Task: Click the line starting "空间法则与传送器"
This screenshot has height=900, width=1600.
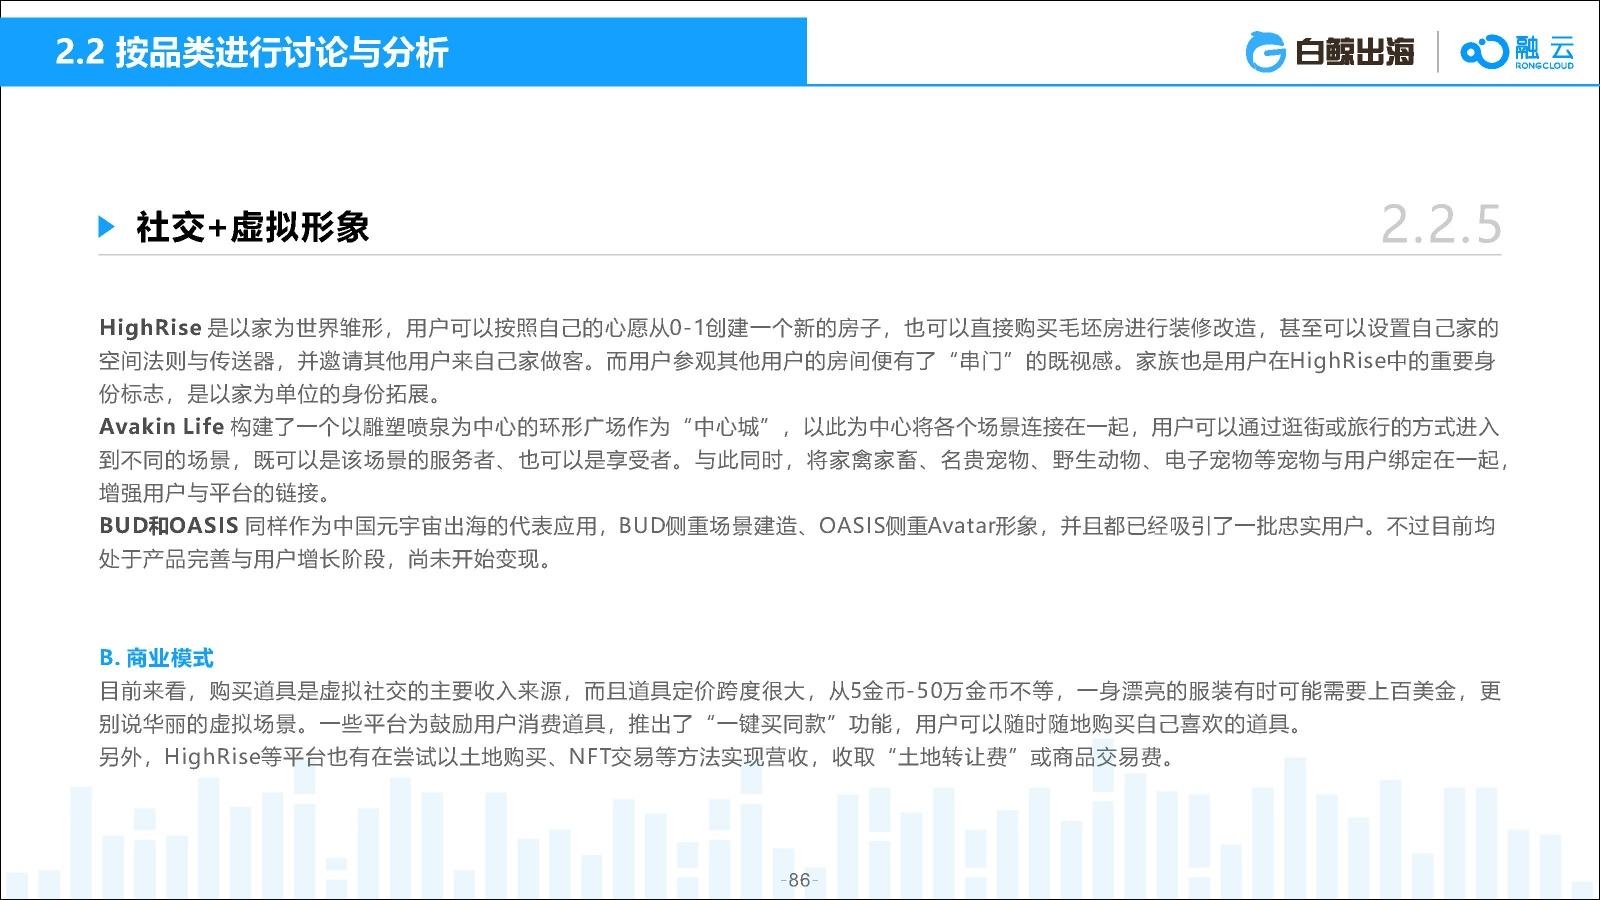Action: 797,361
